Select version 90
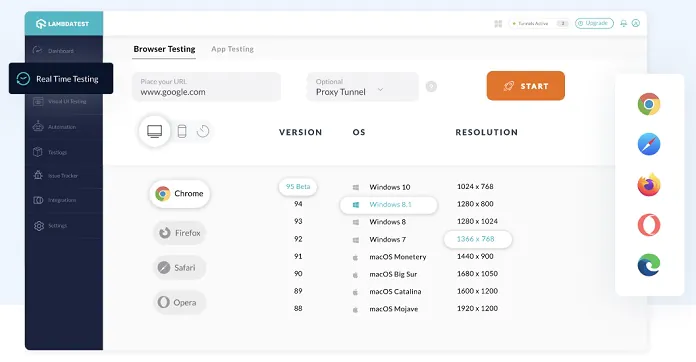Viewport: 696px width, 362px height. pyautogui.click(x=298, y=274)
